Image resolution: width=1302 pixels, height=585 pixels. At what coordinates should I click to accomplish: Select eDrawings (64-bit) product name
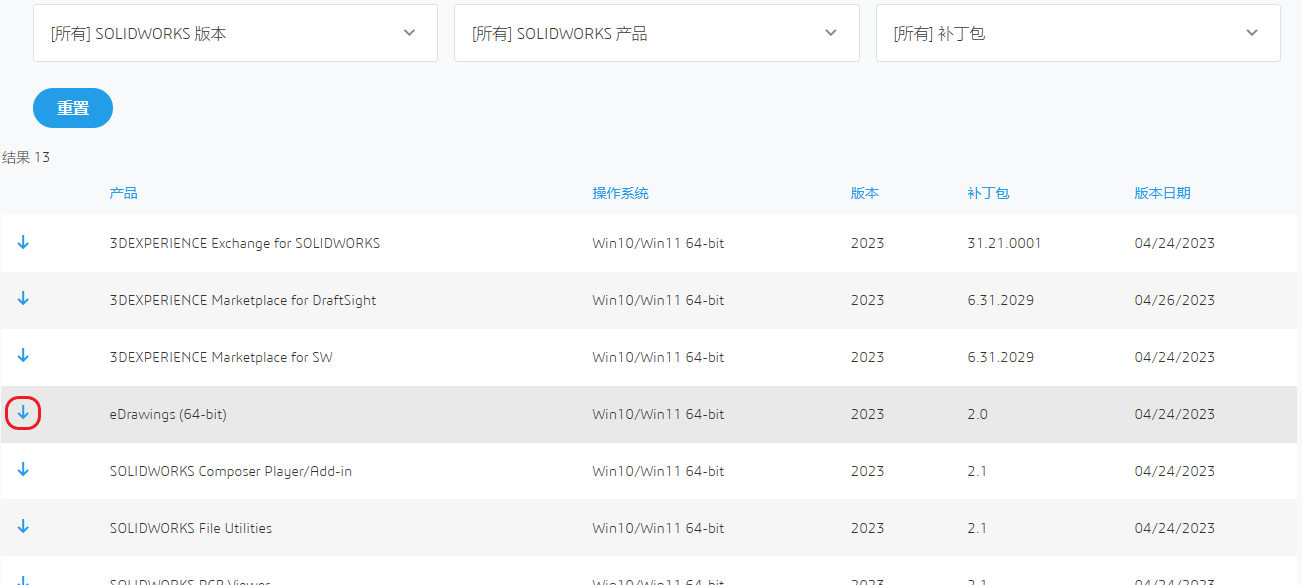coord(168,414)
